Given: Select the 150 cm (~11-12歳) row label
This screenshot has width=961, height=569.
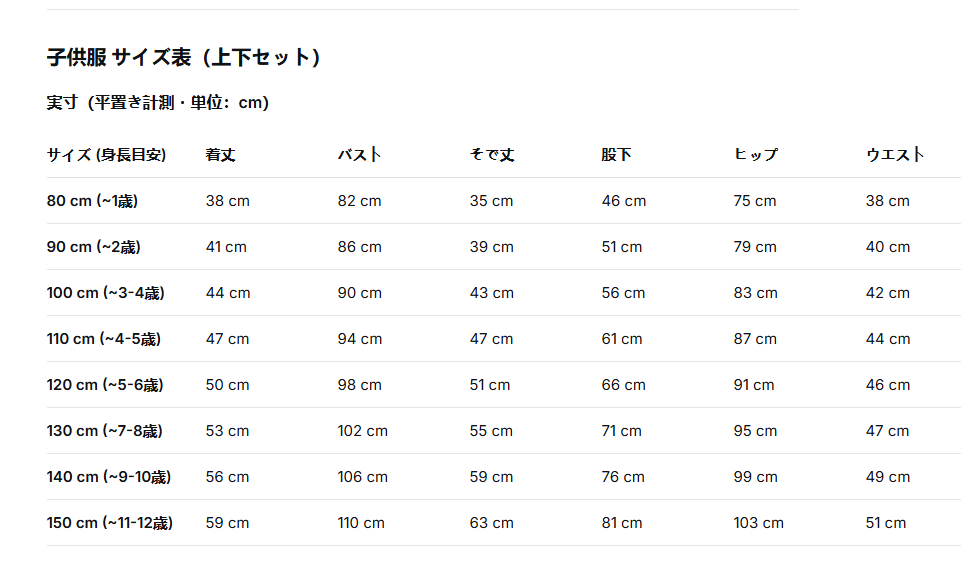Looking at the screenshot, I should coord(110,522).
